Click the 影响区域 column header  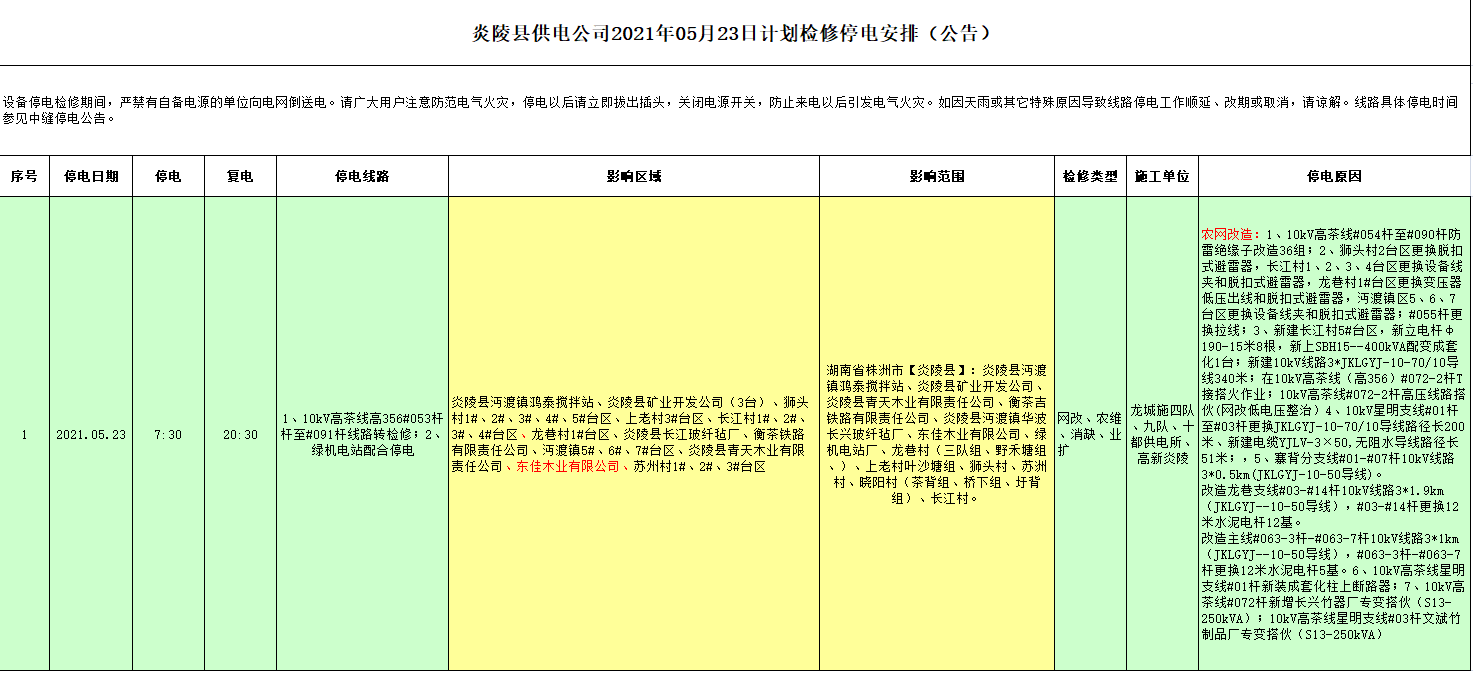point(633,177)
